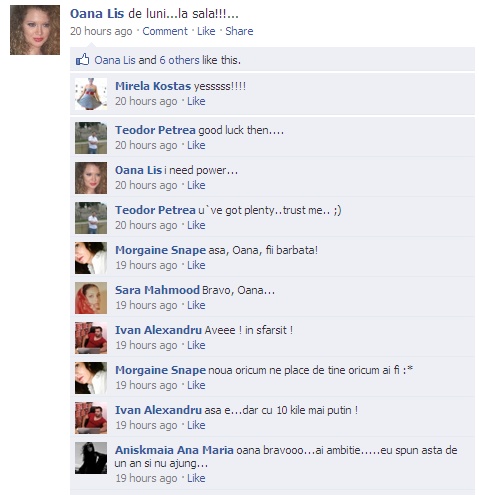Like Sara Mahmood's Bravo comment

click(196, 305)
